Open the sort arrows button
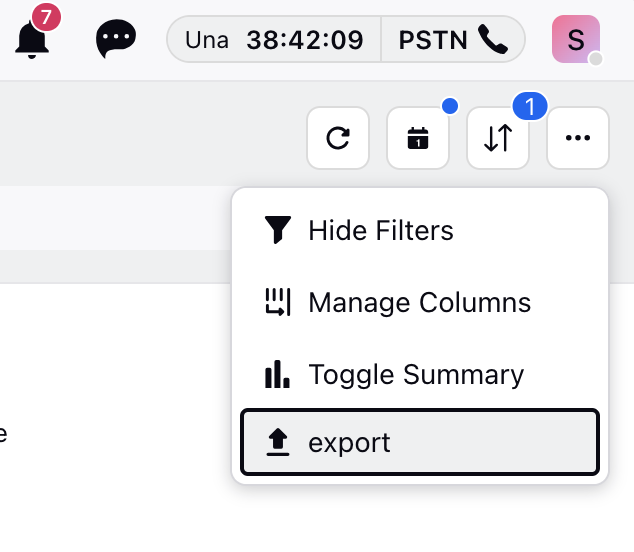The height and width of the screenshot is (552, 634). [498, 138]
